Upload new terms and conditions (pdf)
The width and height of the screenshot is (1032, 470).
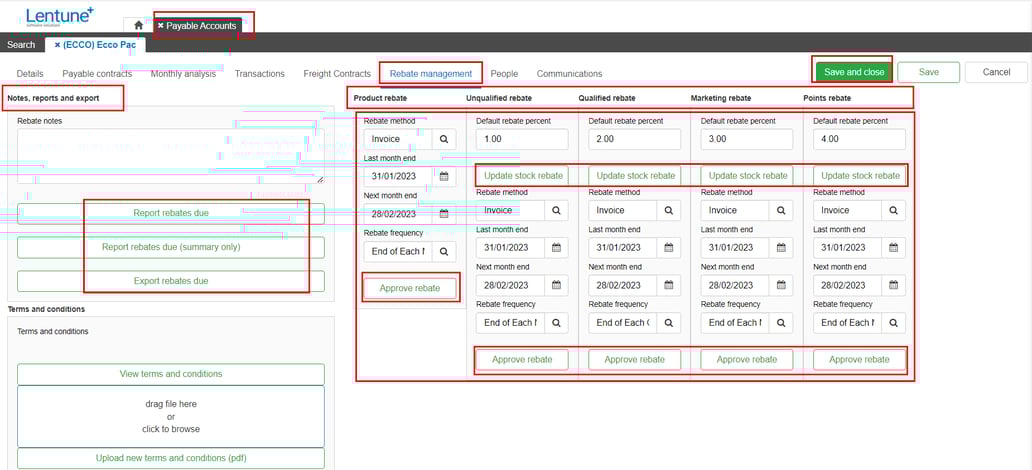(170, 458)
